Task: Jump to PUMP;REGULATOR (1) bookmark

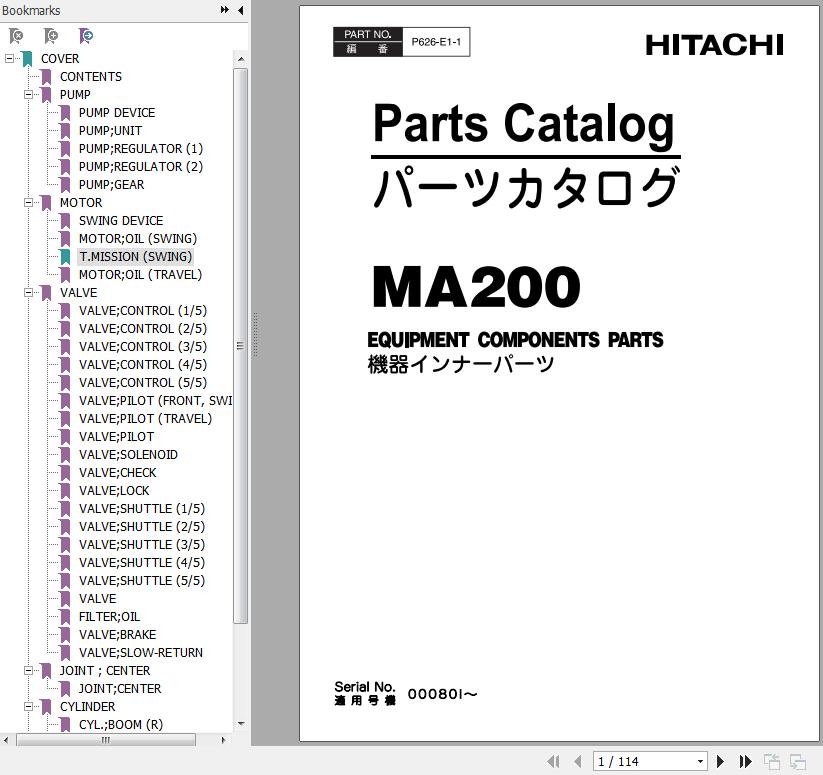Action: tap(141, 148)
